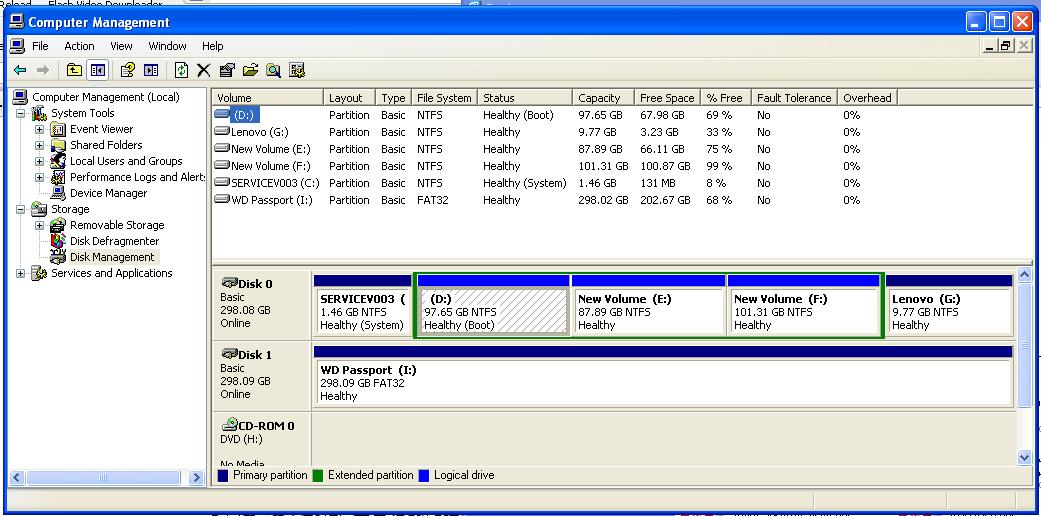The width and height of the screenshot is (1041, 516).
Task: Click the Computer Management title bar icon
Action: coord(17,22)
